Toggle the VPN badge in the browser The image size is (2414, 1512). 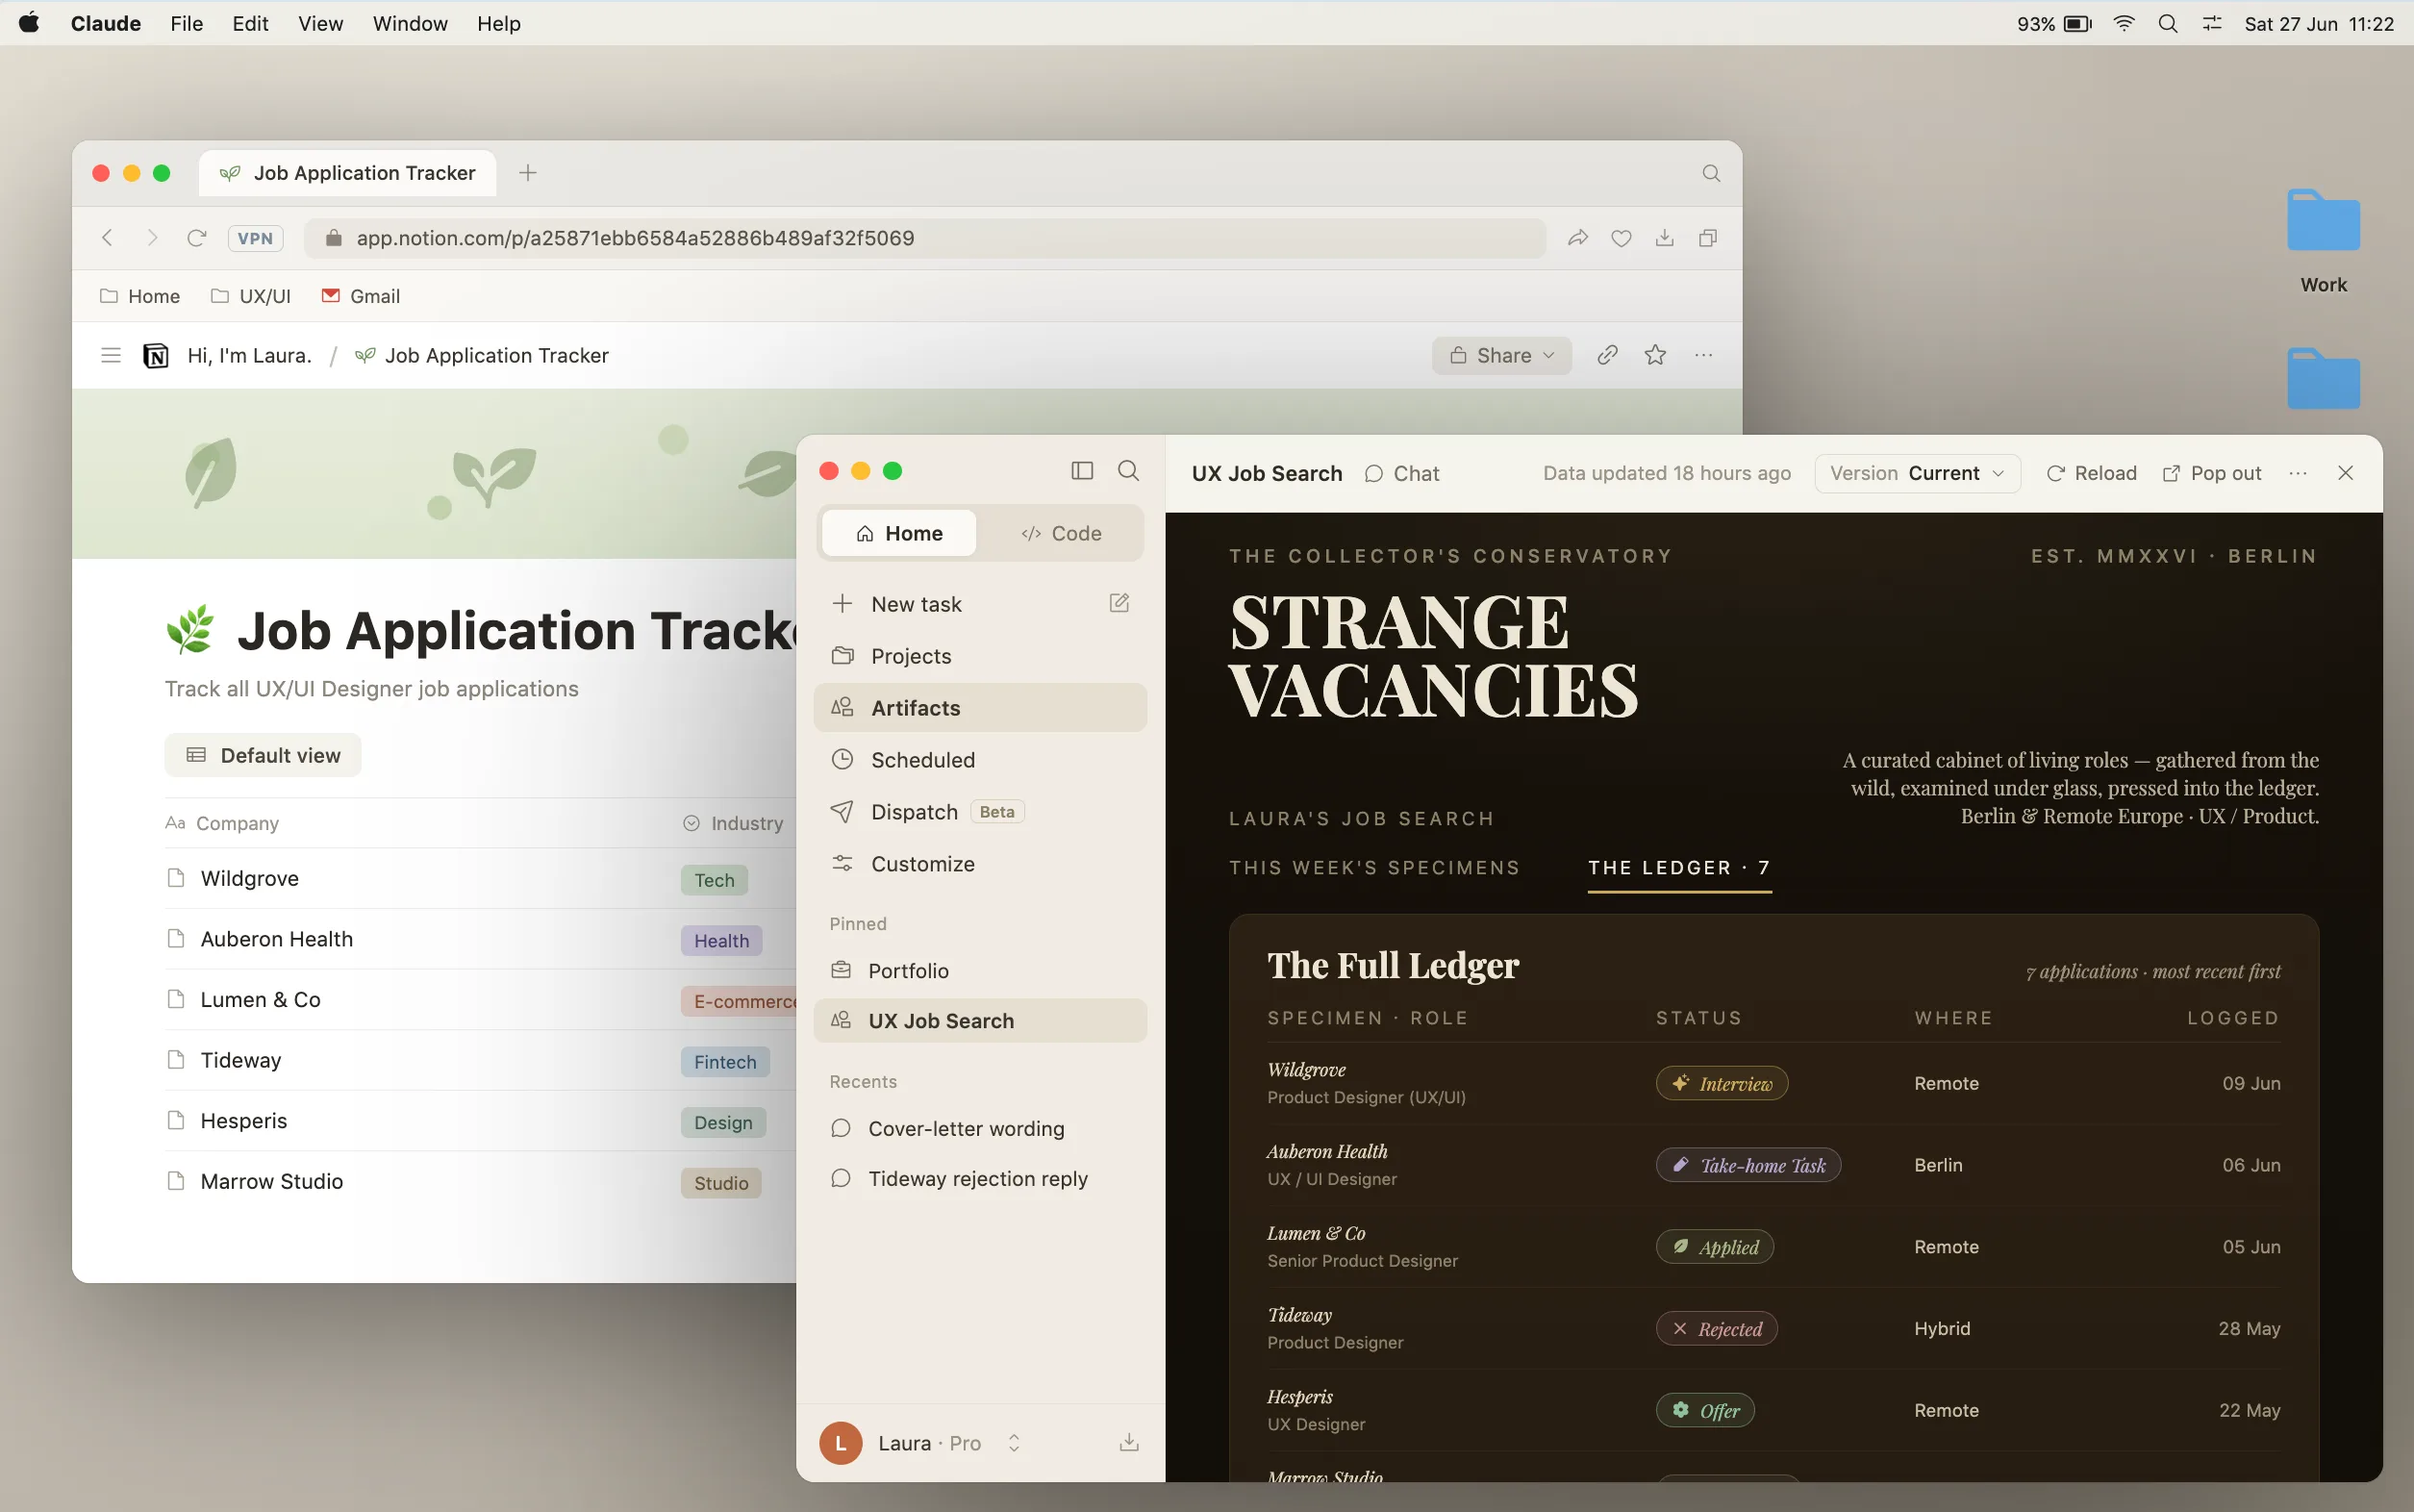(255, 238)
